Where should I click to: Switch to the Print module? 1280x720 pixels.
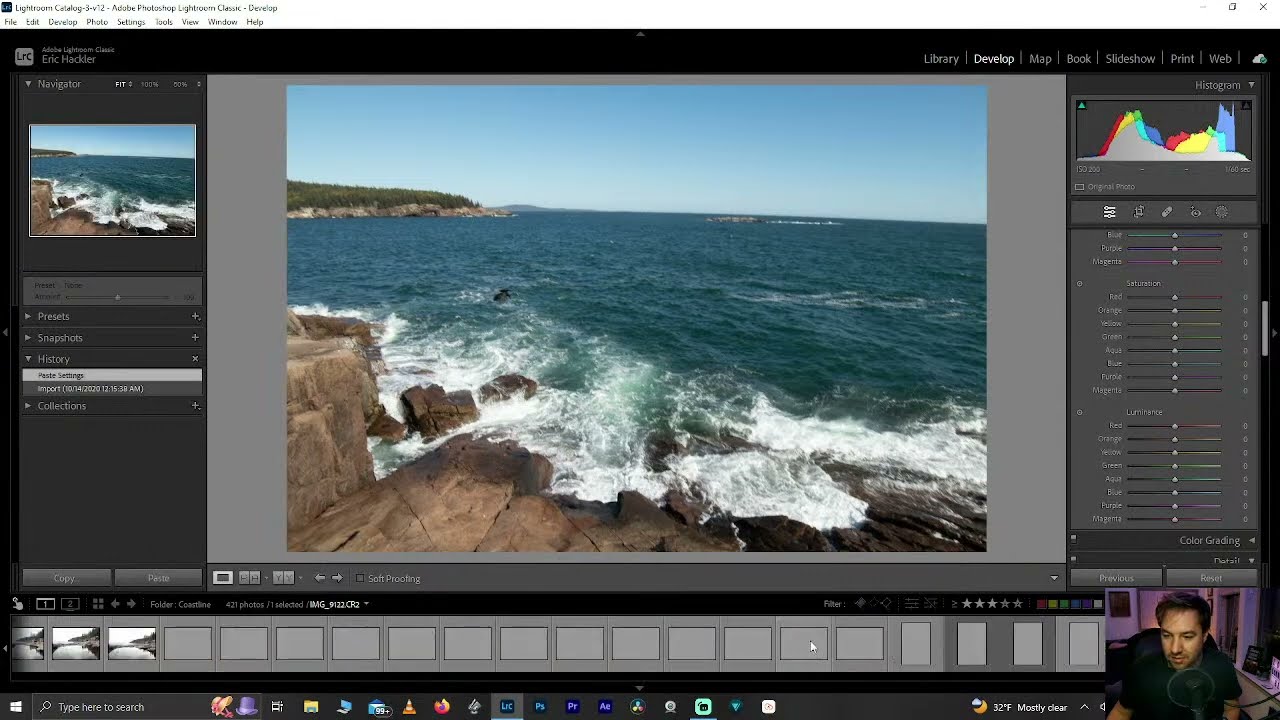pos(1182,59)
